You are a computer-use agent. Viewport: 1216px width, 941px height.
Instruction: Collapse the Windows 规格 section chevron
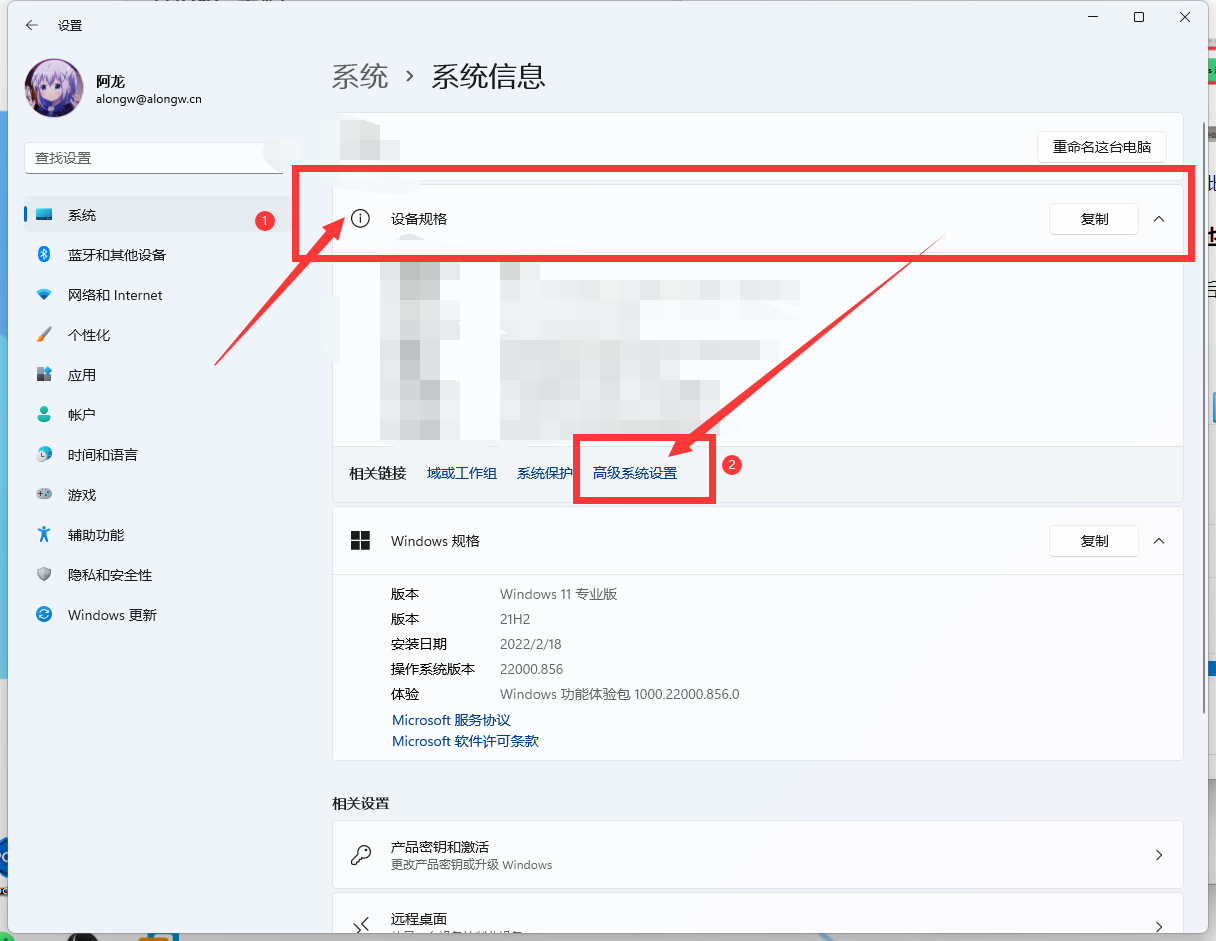tap(1159, 541)
